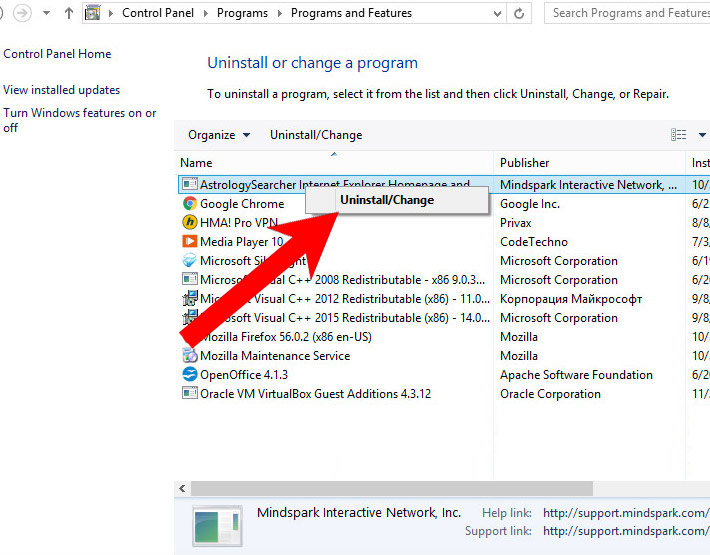Click publisher Privax cell
The width and height of the screenshot is (710, 555).
click(516, 223)
